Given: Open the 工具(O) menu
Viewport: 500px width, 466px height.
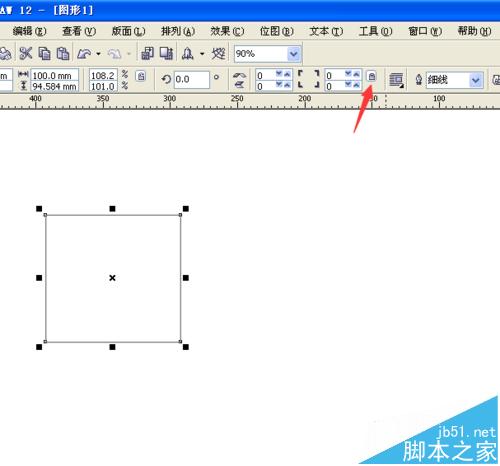Looking at the screenshot, I should pos(375,31).
